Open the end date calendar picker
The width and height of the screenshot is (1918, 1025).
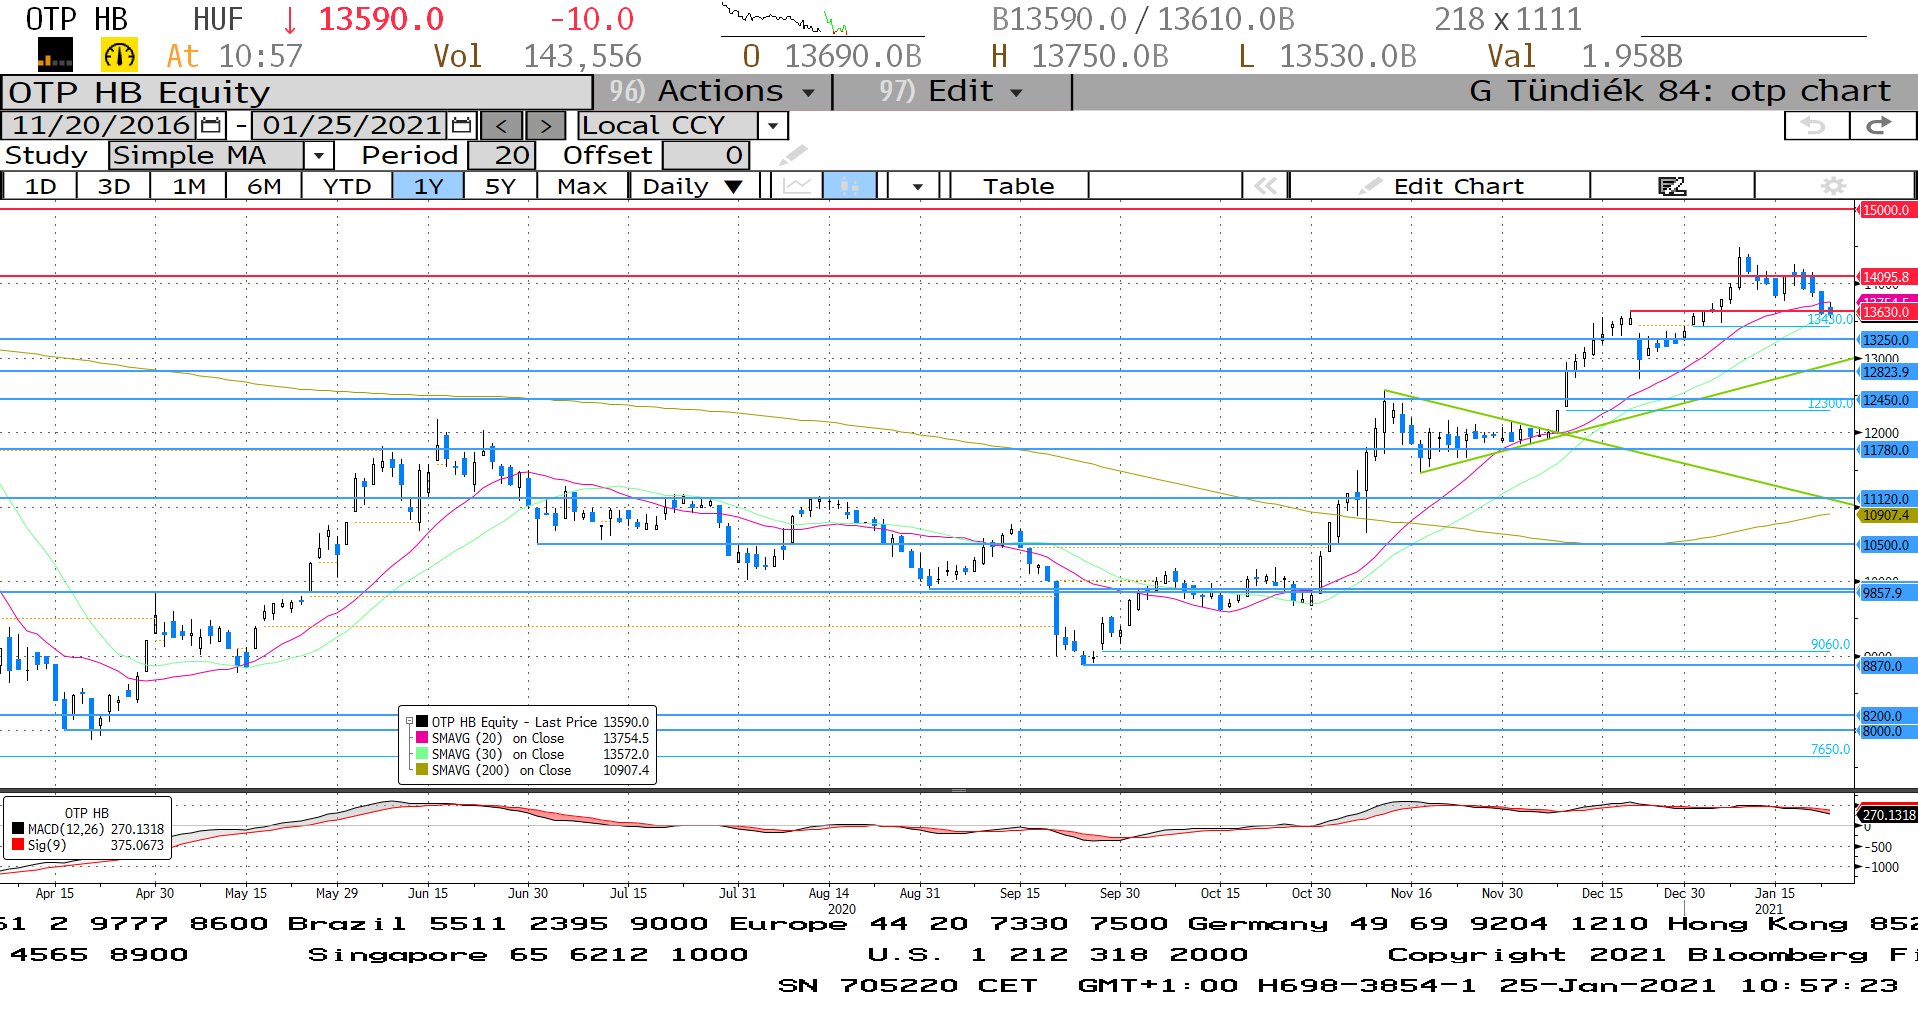coord(461,125)
